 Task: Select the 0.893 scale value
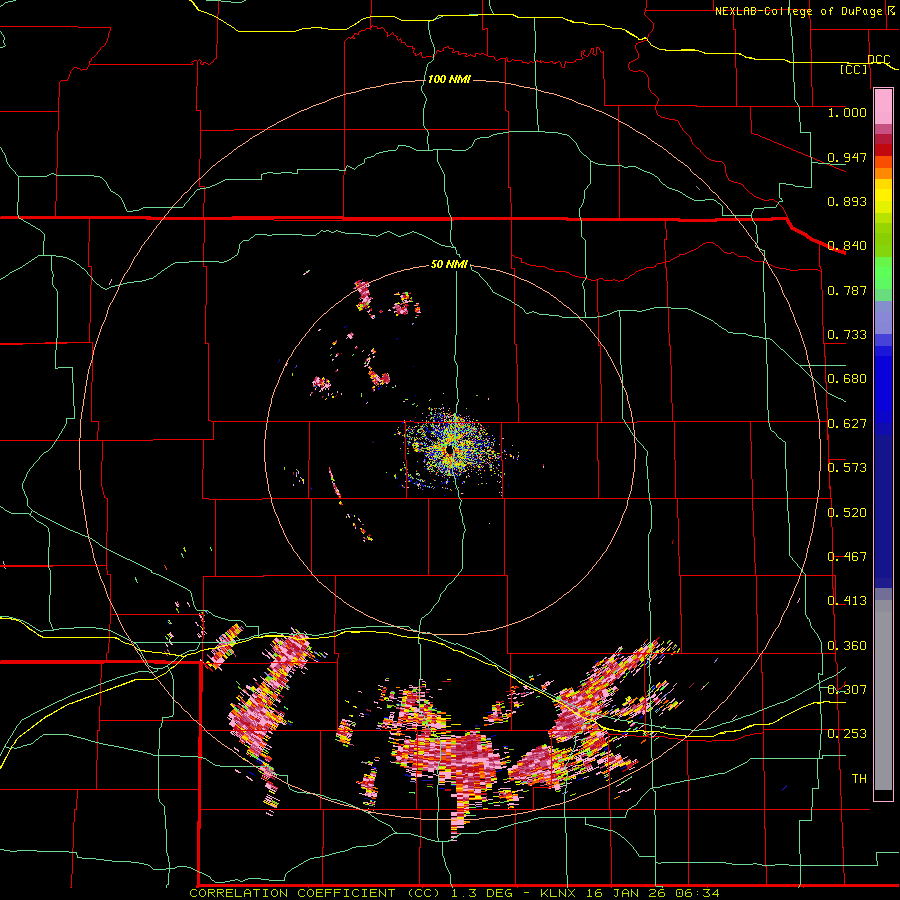point(847,201)
